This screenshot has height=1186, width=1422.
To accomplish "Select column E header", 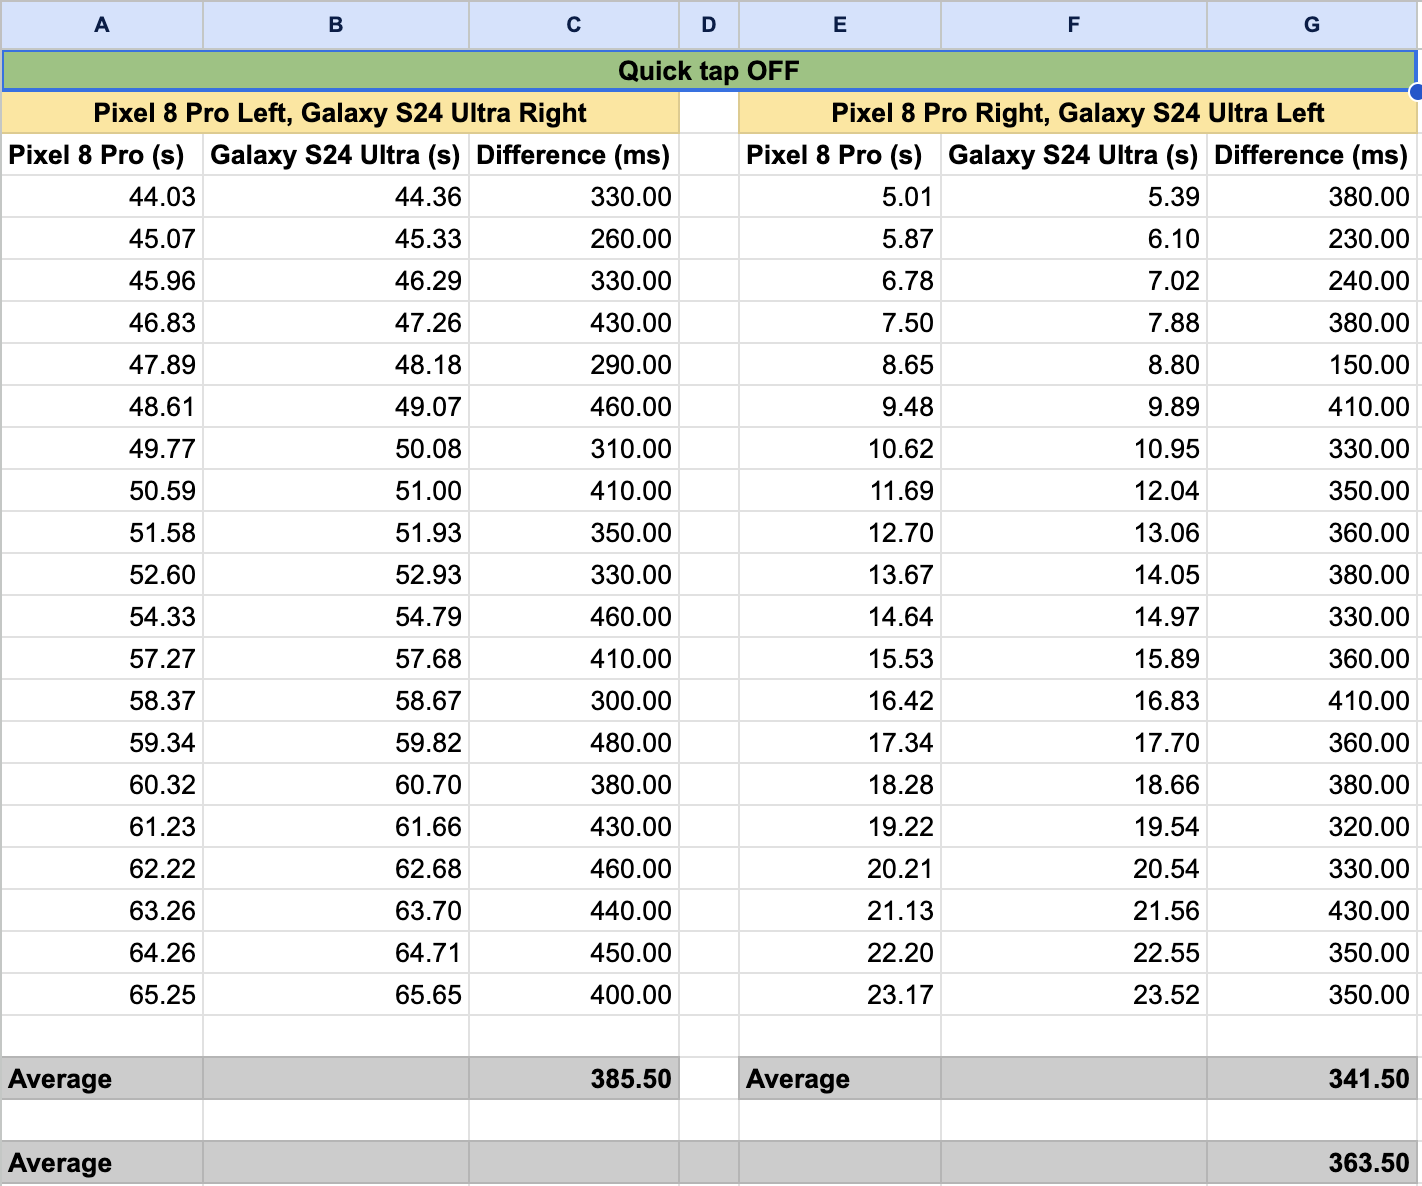I will click(x=840, y=25).
